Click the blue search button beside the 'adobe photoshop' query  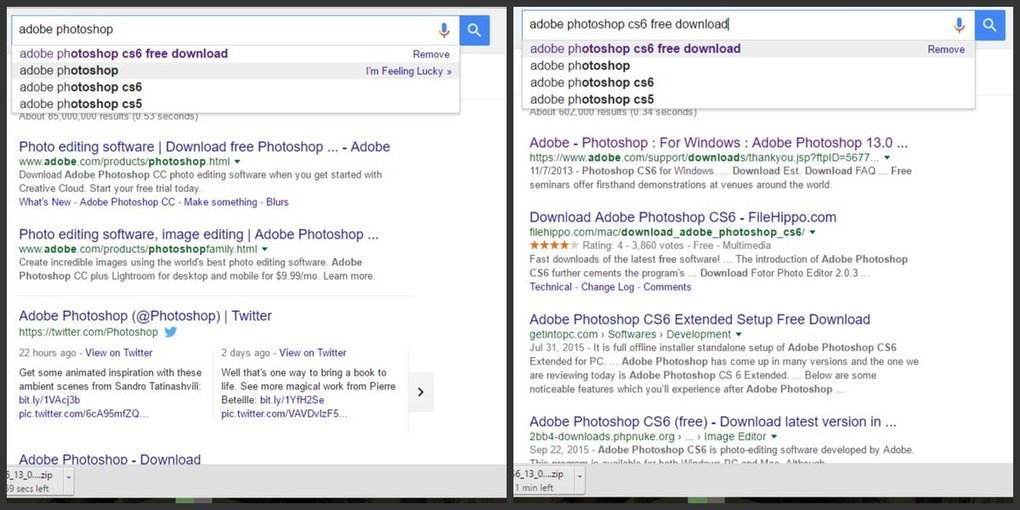tap(474, 30)
